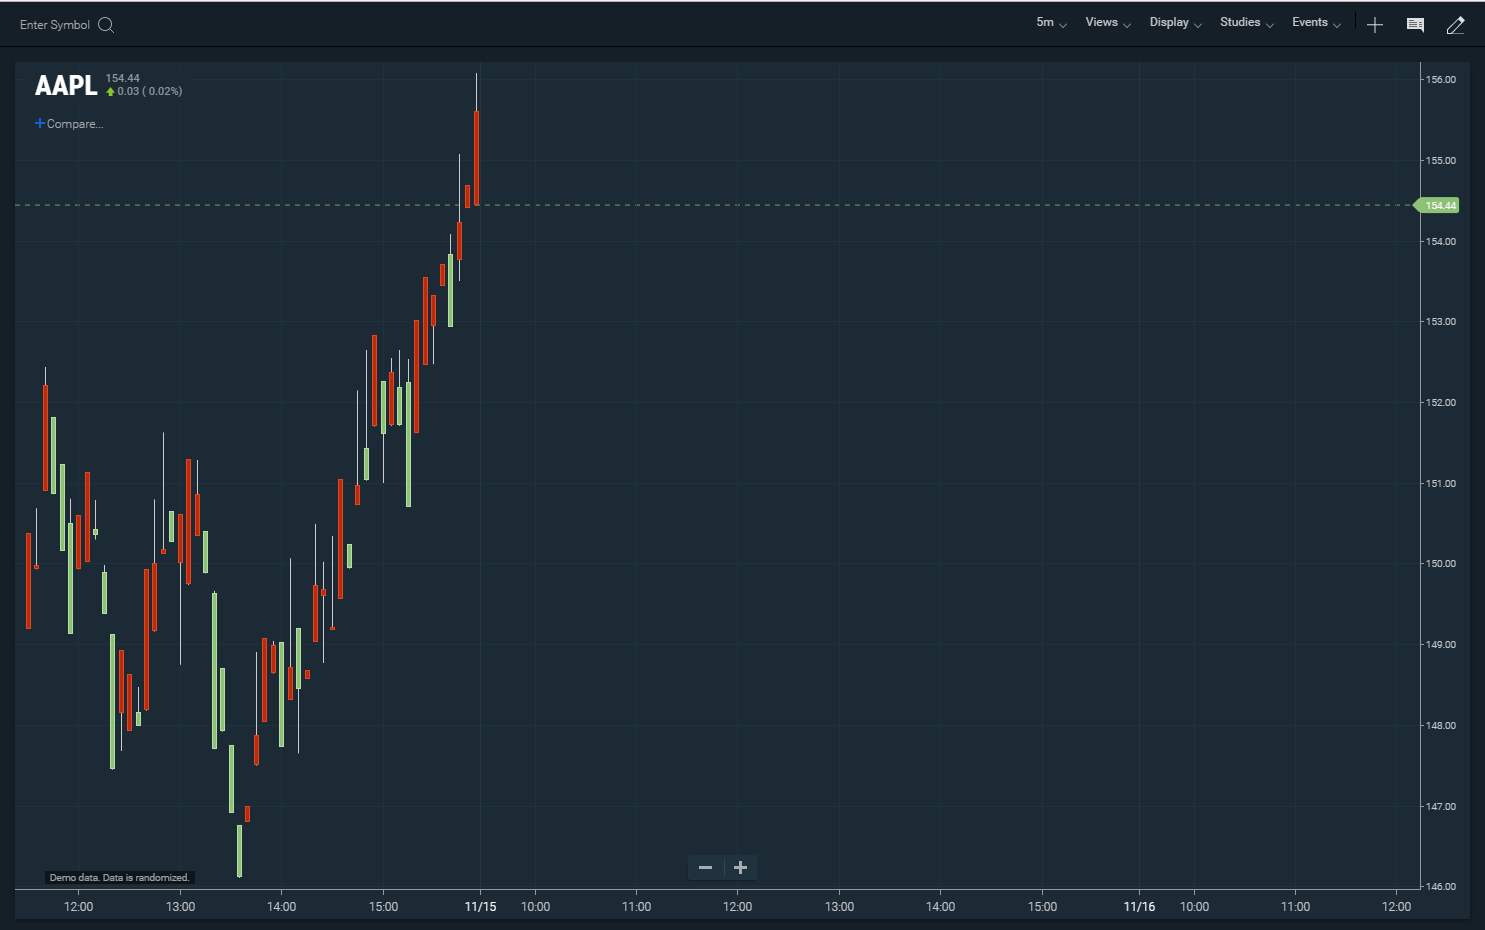The image size is (1485, 930).
Task: Click the 11/15 date label on time axis
Action: [480, 907]
